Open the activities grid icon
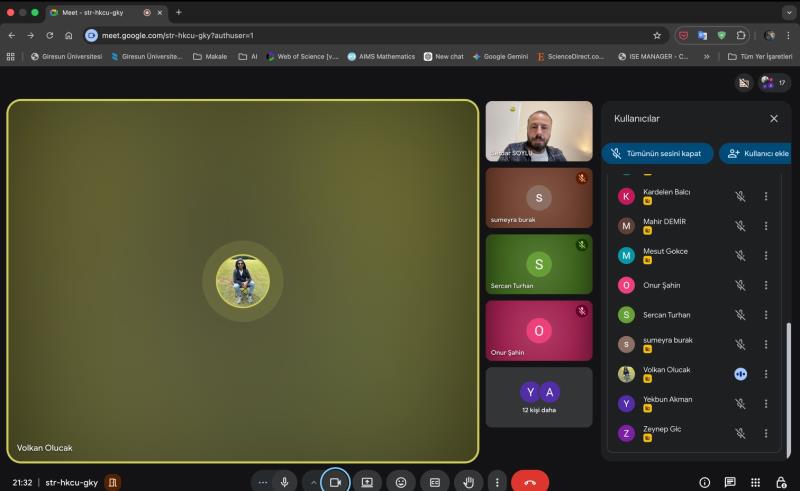This screenshot has height=491, width=800. [755, 482]
